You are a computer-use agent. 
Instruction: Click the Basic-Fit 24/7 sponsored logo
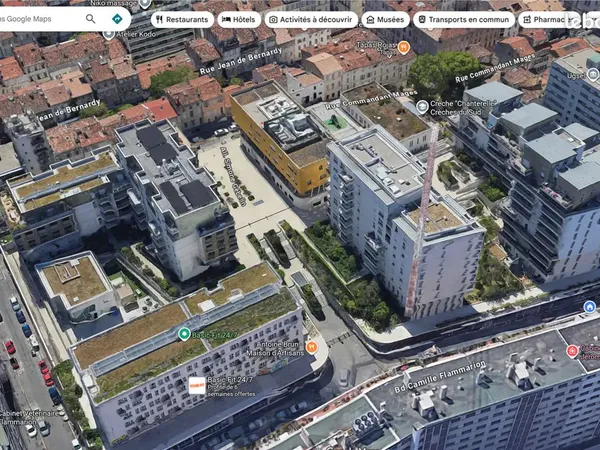pyautogui.click(x=197, y=386)
